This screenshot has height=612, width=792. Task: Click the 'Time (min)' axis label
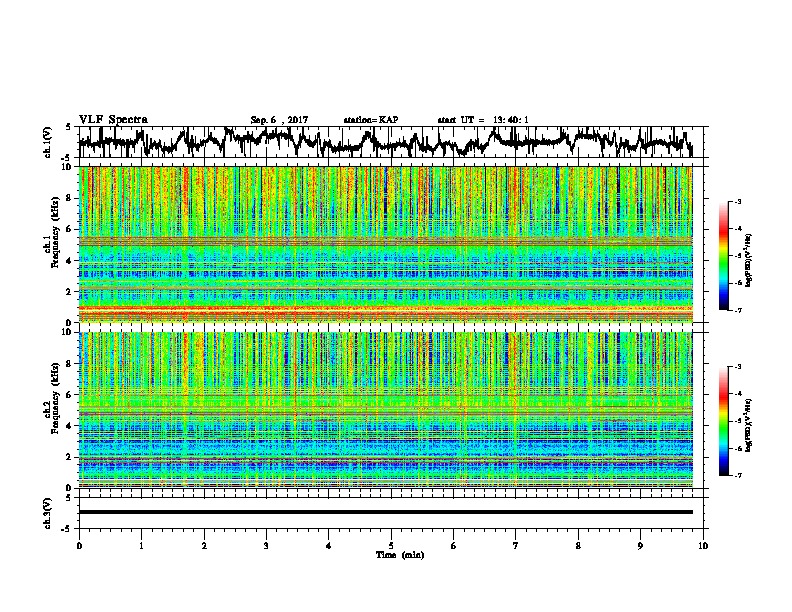tap(400, 555)
